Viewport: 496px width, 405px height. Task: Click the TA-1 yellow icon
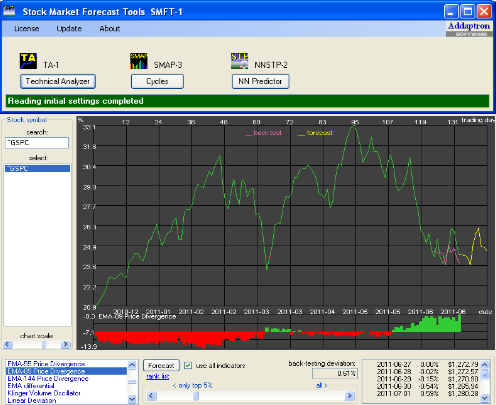click(28, 61)
